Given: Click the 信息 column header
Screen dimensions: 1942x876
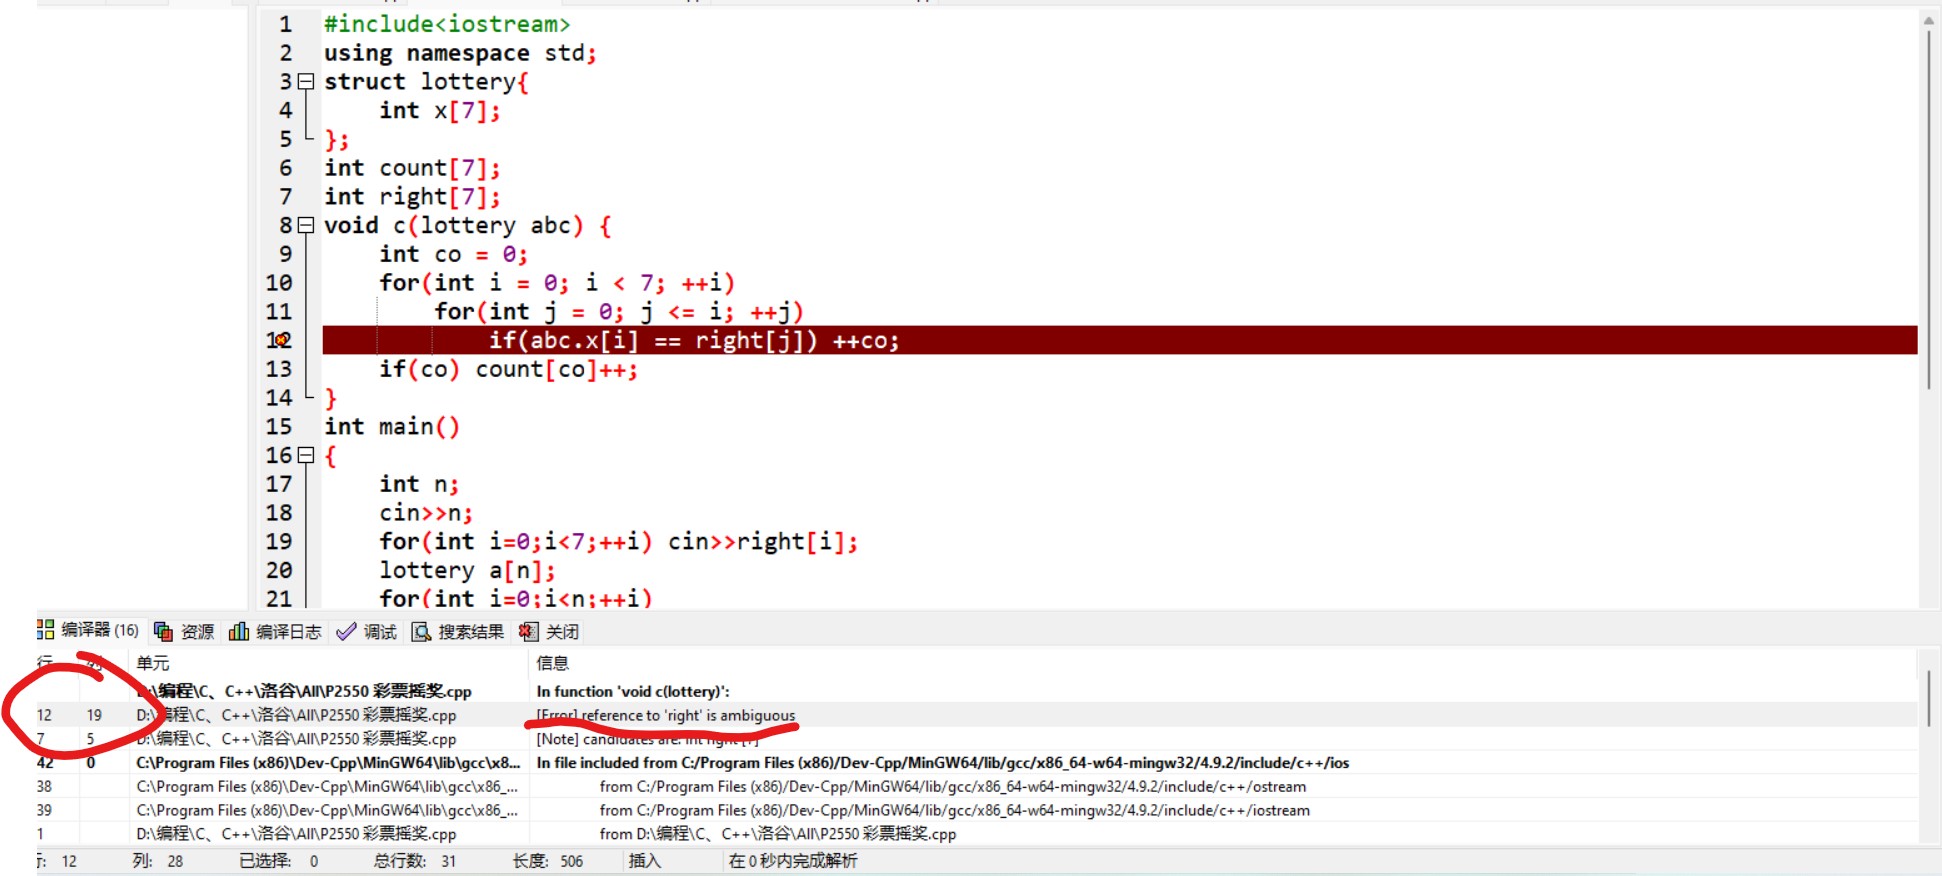Looking at the screenshot, I should 552,663.
